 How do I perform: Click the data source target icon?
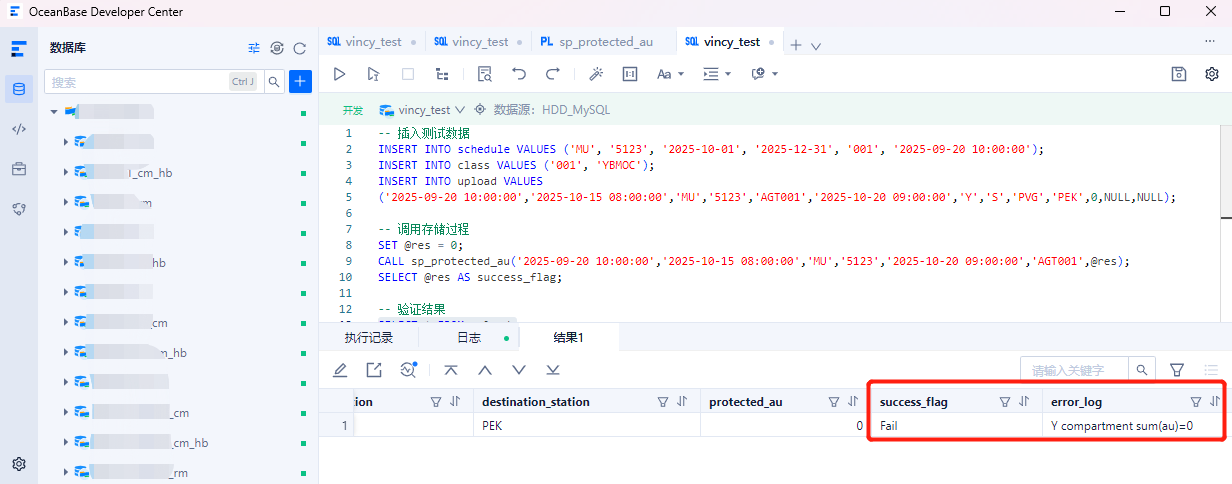click(480, 110)
